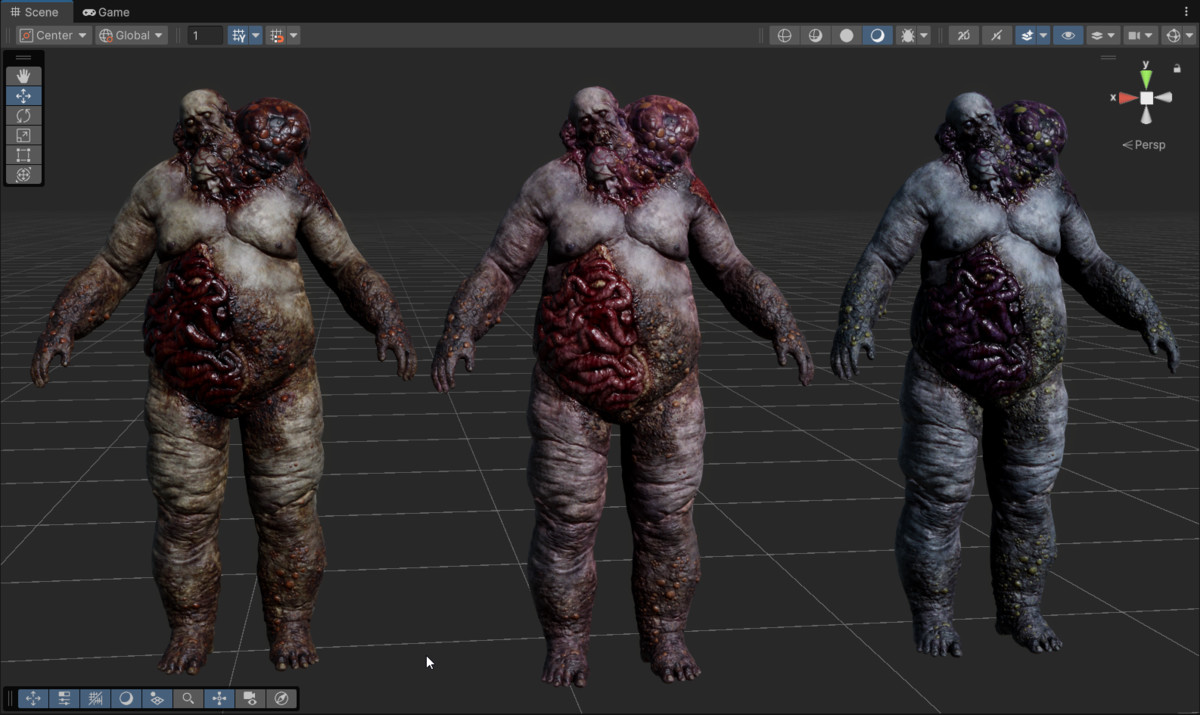Image resolution: width=1200 pixels, height=715 pixels.
Task: Toggle Grid and Snap overlay in bottom bar
Action: 95,699
